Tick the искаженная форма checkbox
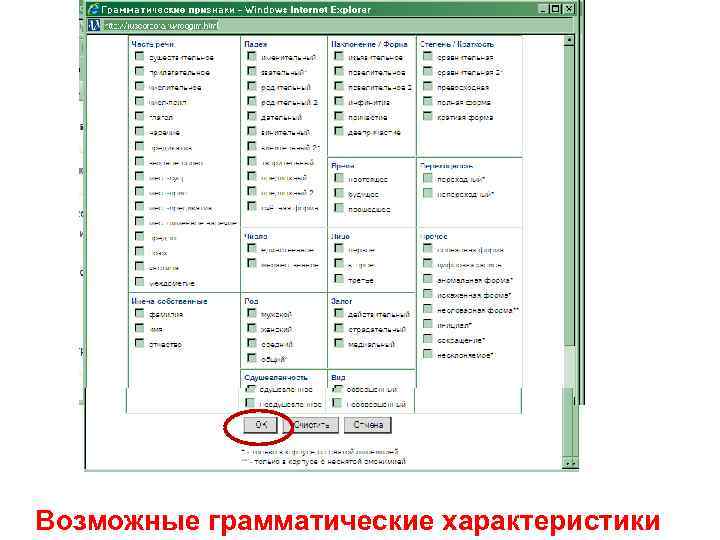Viewport: 720px width, 540px height. 428,294
